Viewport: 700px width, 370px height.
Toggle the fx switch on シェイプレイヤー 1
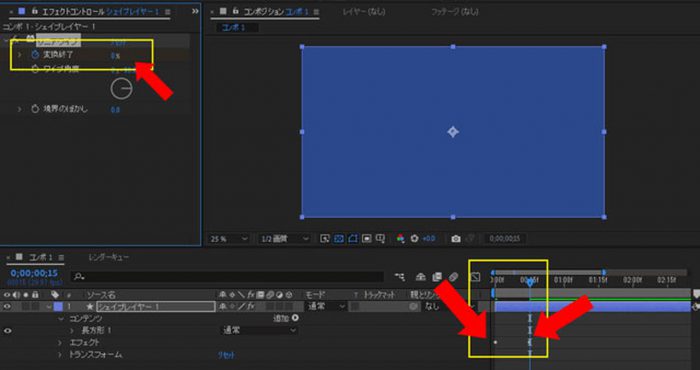point(250,307)
